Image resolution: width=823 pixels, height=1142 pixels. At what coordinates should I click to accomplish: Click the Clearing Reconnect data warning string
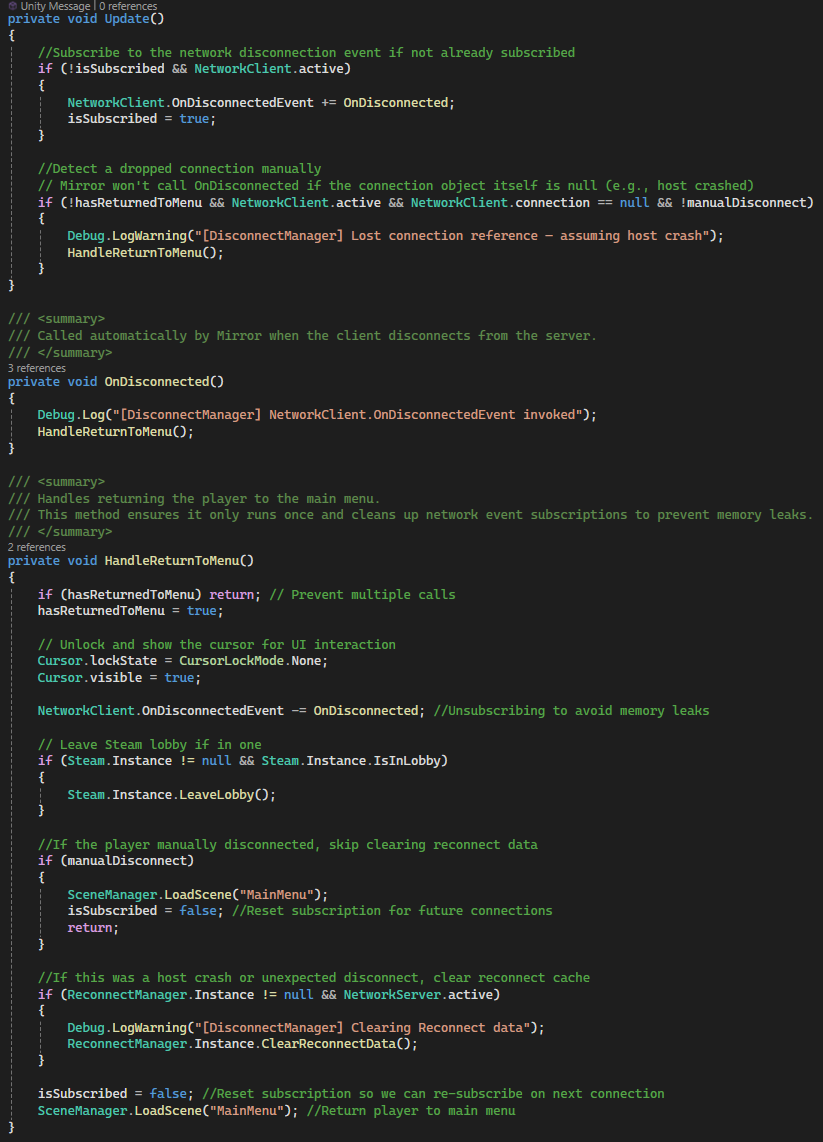click(370, 1027)
